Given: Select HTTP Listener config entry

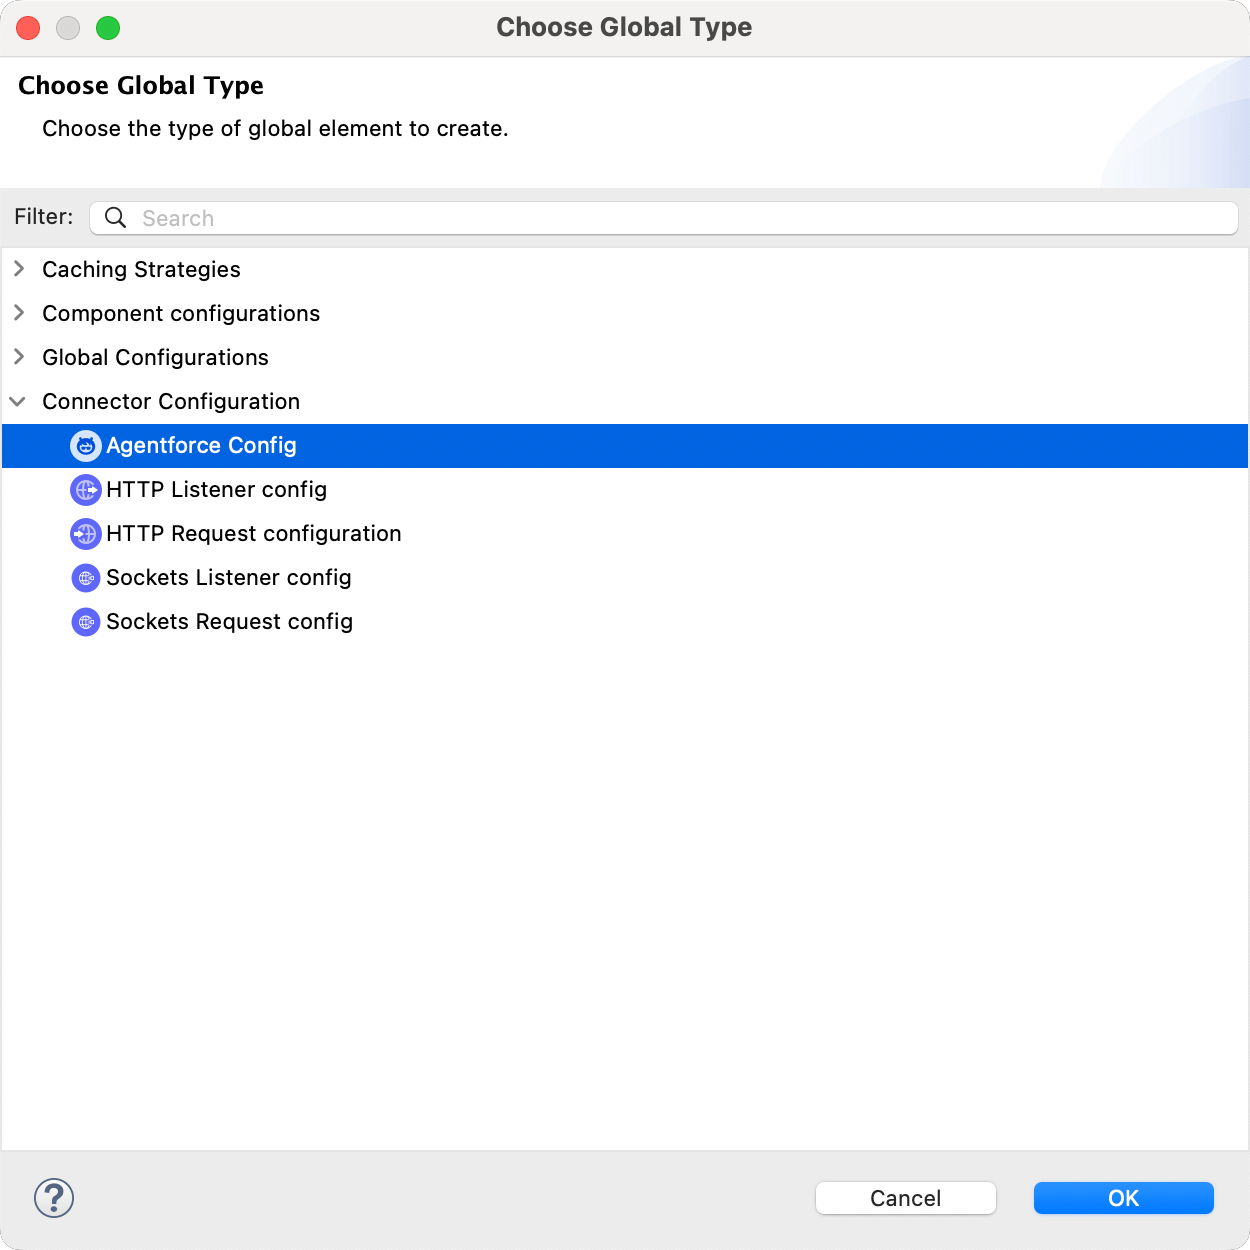Looking at the screenshot, I should point(625,490).
